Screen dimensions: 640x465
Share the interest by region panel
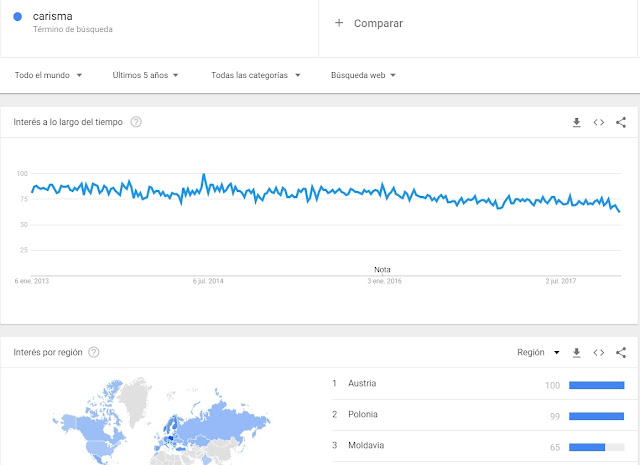click(621, 352)
